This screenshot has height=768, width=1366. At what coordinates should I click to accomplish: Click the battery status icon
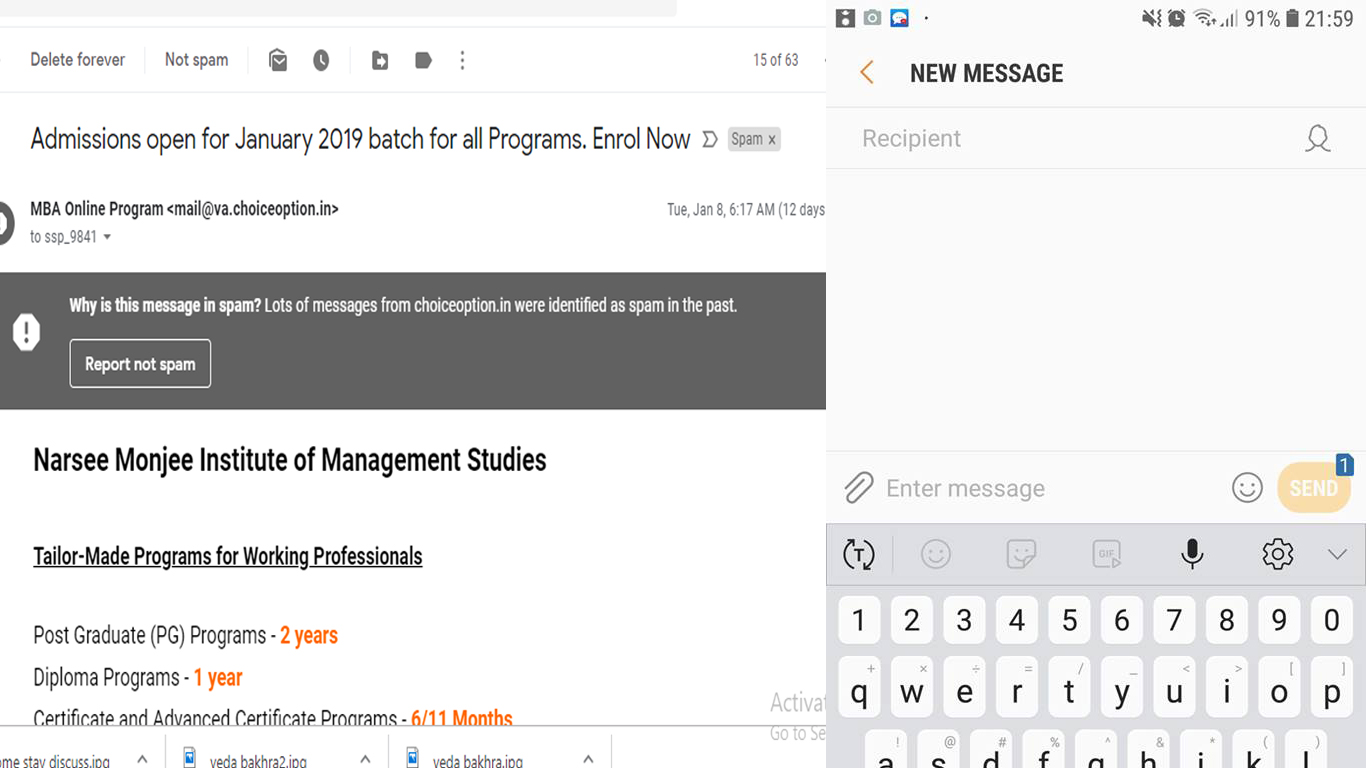click(1292, 18)
